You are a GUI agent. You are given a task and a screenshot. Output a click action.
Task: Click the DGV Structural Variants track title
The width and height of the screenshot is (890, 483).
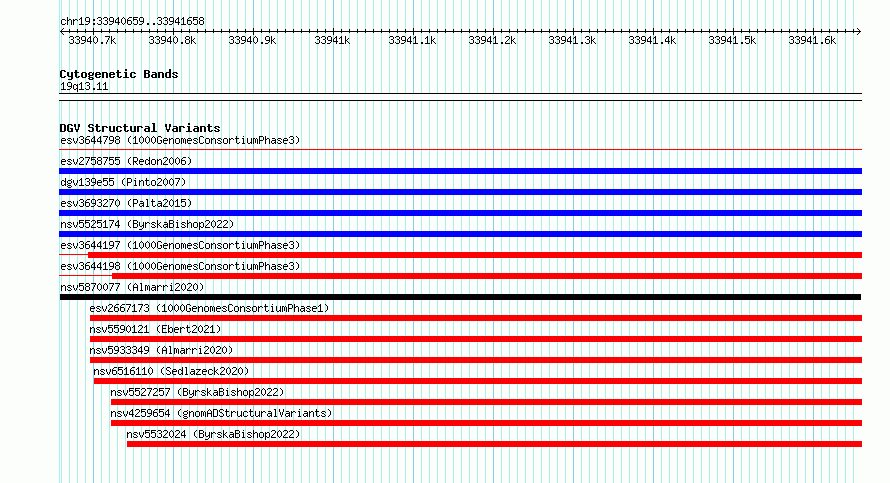tap(140, 128)
